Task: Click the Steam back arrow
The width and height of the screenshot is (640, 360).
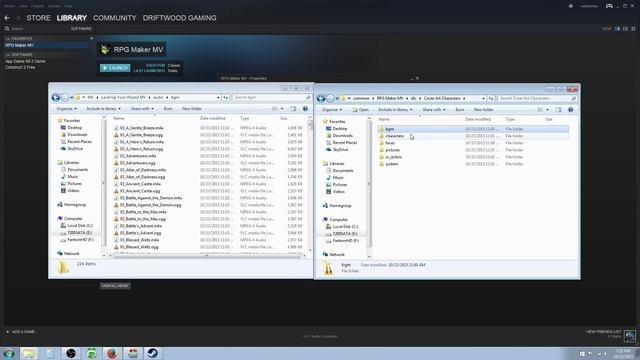Action: (x=7, y=18)
